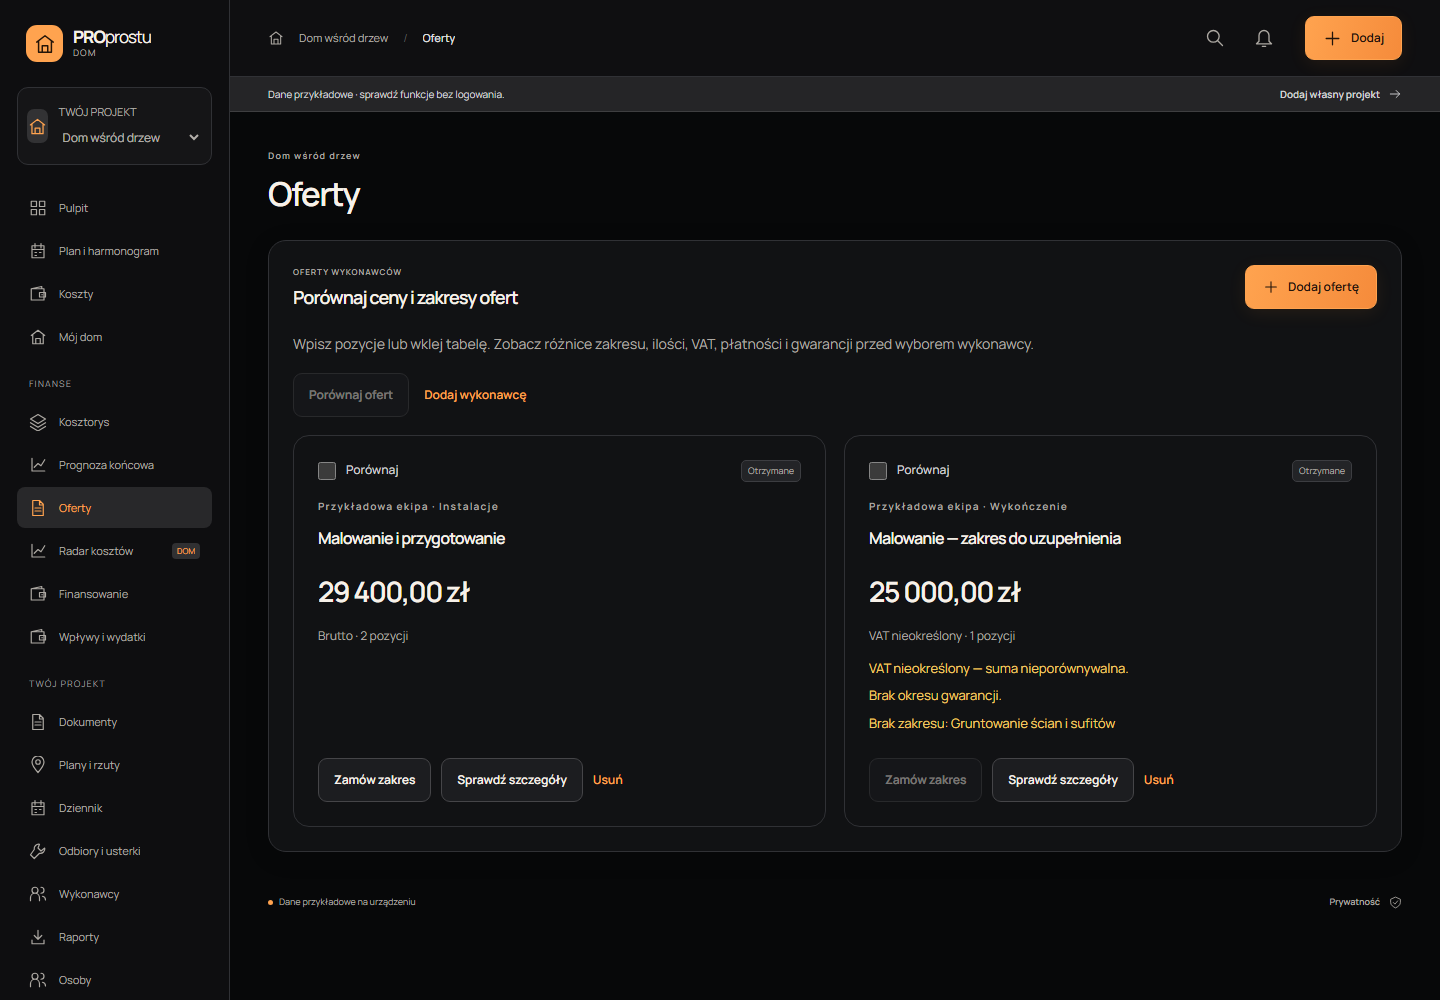1440x1000 pixels.
Task: Click the arrow icon beside Dodaj własny projekt
Action: tap(1395, 94)
